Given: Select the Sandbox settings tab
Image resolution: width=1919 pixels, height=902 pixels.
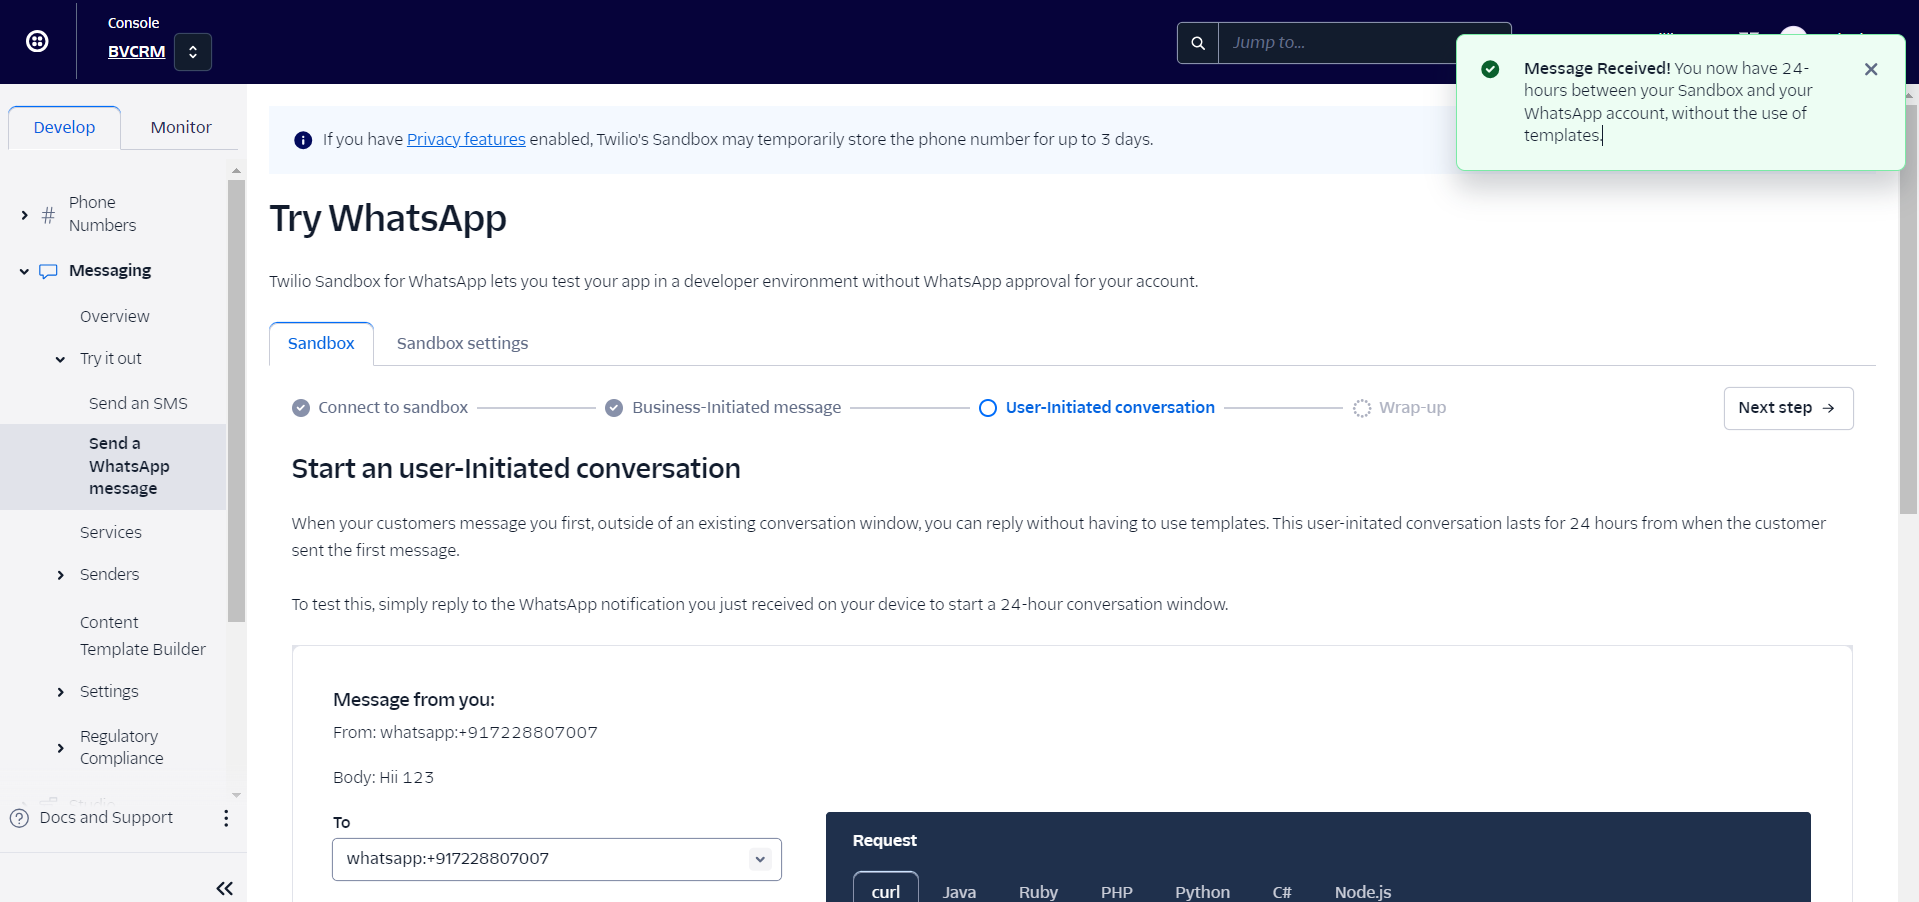Looking at the screenshot, I should click(462, 343).
